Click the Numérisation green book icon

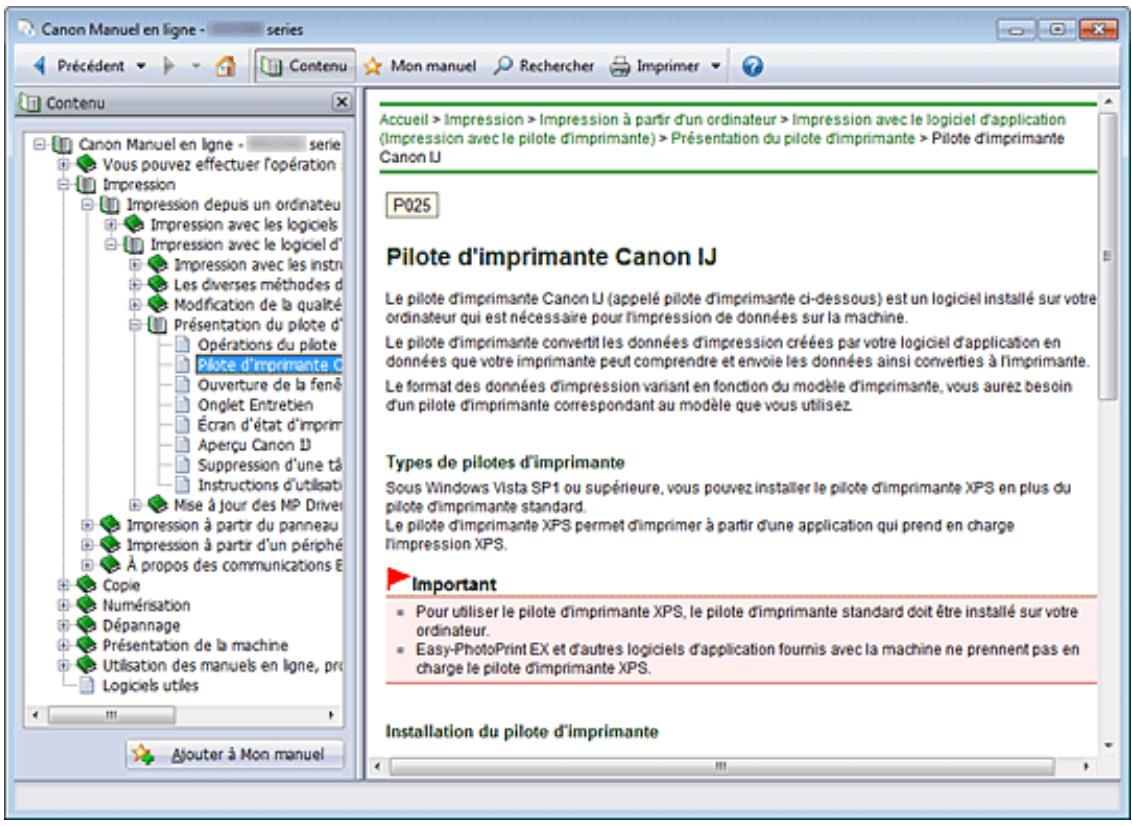(86, 604)
